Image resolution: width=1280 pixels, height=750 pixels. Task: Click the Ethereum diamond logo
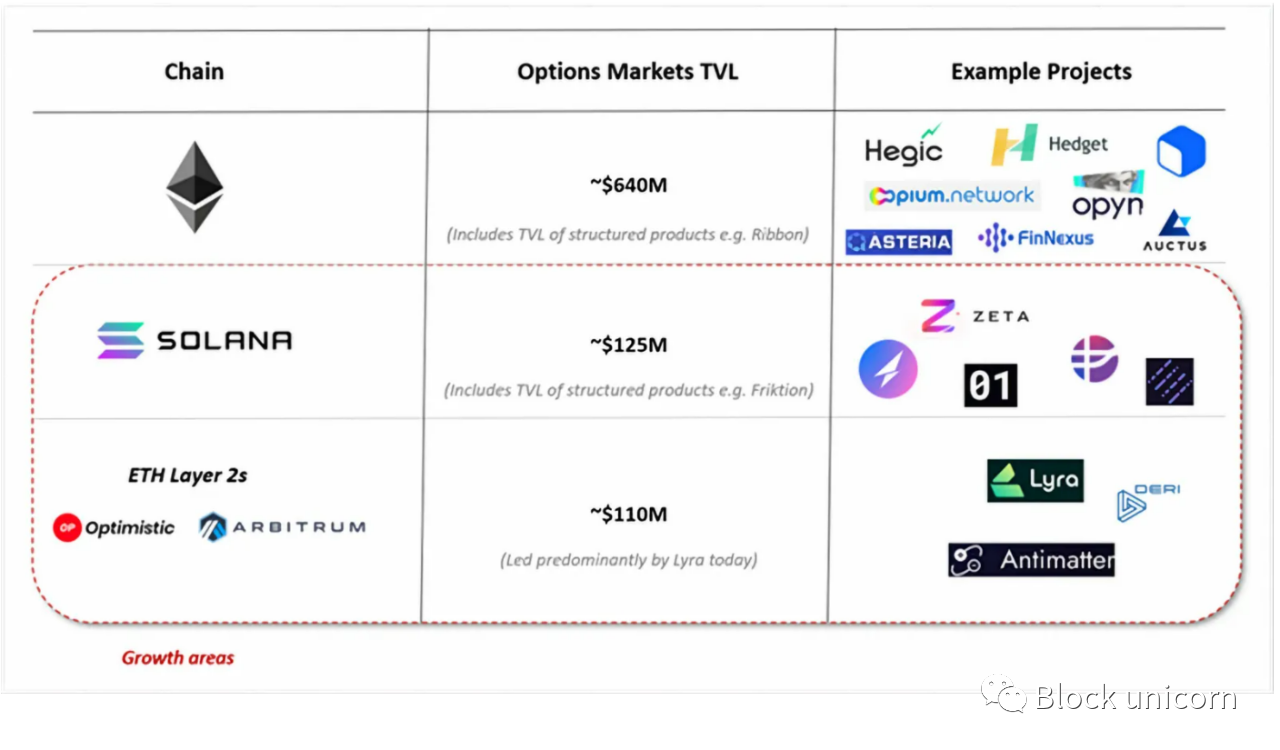194,188
